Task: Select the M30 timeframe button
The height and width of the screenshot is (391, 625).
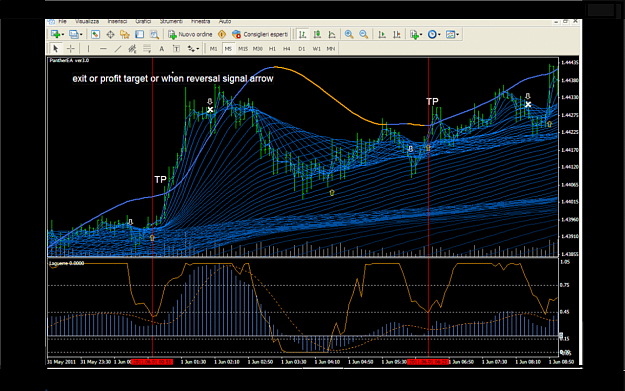Action: click(257, 49)
